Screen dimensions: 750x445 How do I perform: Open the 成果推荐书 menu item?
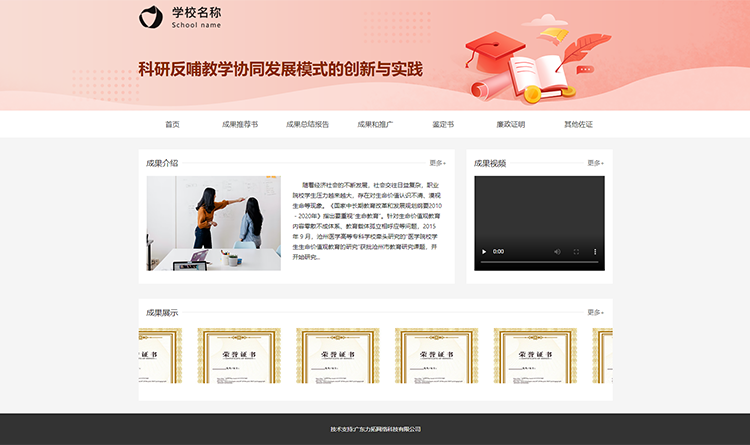(x=240, y=125)
